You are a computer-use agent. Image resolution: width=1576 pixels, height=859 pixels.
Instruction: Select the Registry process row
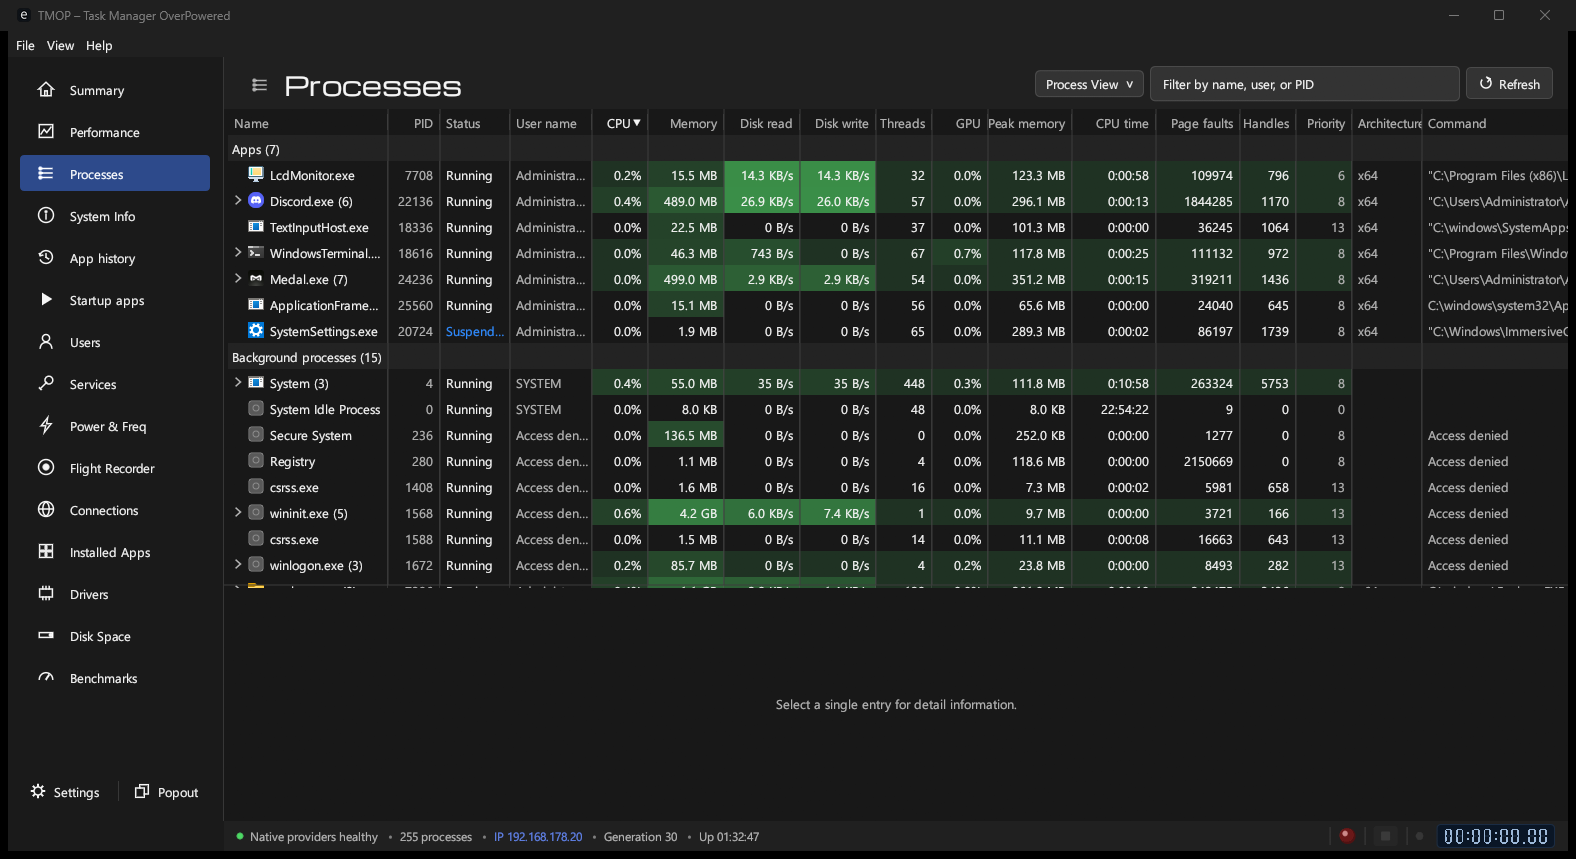click(x=896, y=461)
